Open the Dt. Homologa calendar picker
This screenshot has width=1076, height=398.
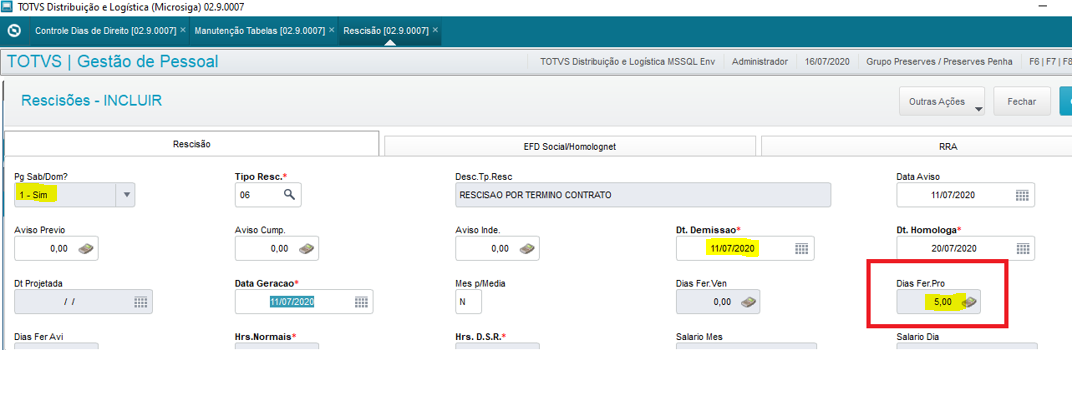1022,248
